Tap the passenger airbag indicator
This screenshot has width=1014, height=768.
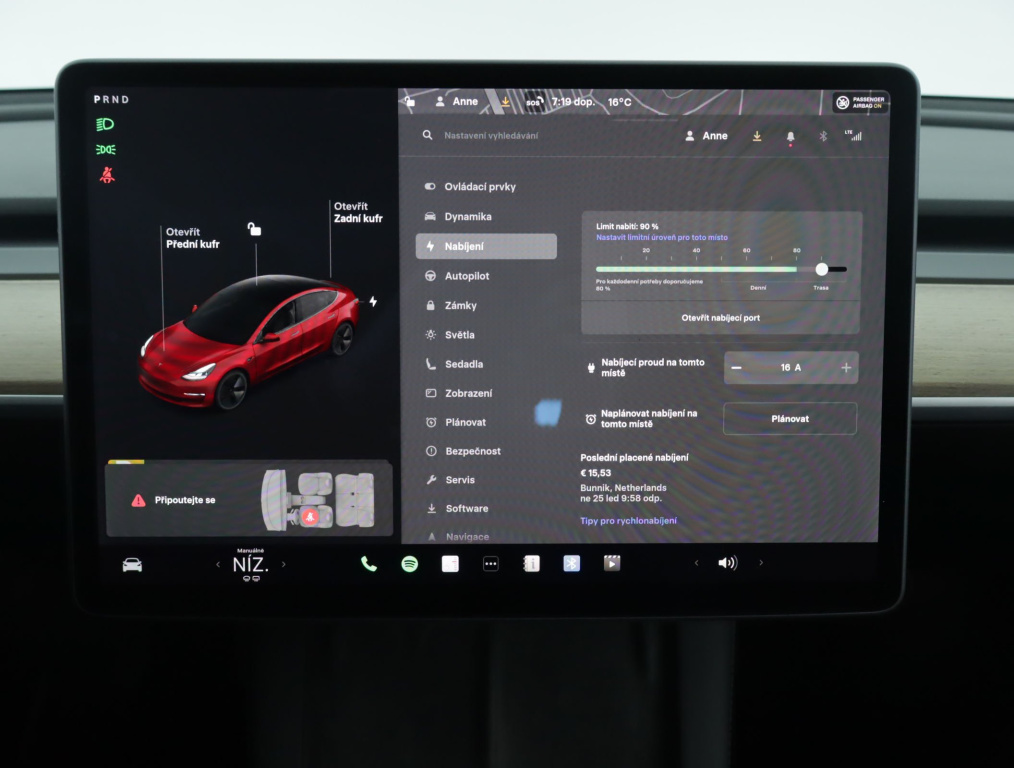coord(861,102)
